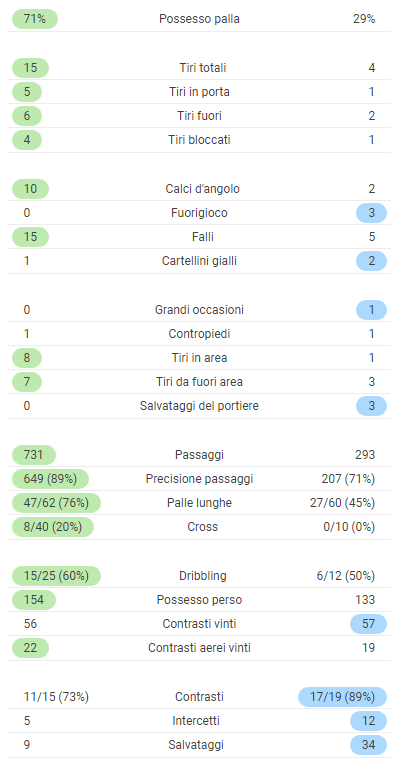The width and height of the screenshot is (399, 775).
Task: Select the Cartellini gialli label
Action: pyautogui.click(x=199, y=261)
